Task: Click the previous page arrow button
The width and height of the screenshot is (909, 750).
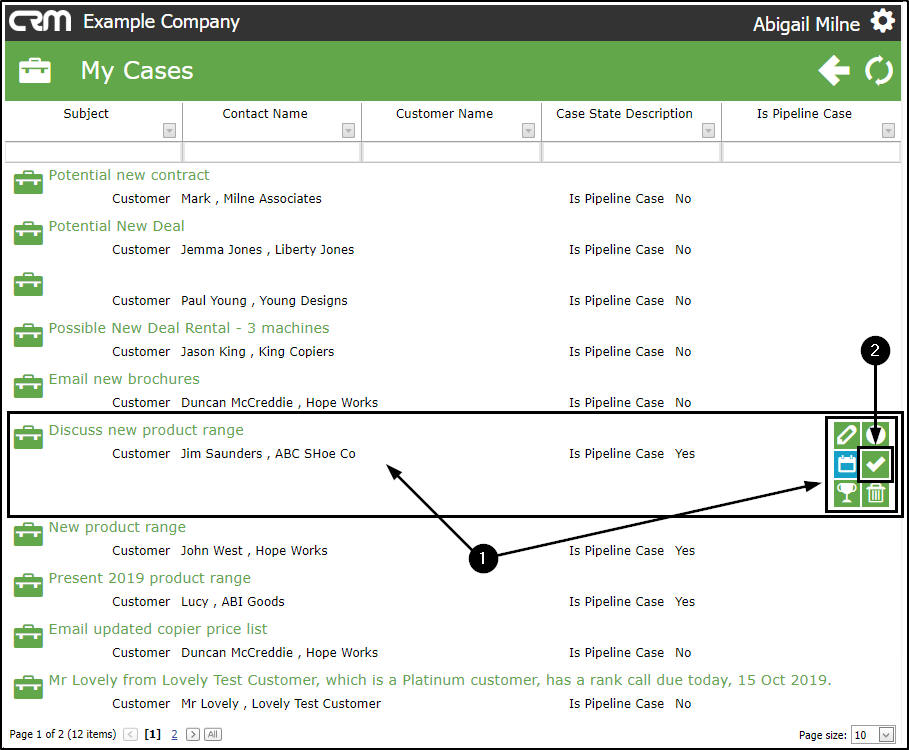Action: tap(130, 734)
